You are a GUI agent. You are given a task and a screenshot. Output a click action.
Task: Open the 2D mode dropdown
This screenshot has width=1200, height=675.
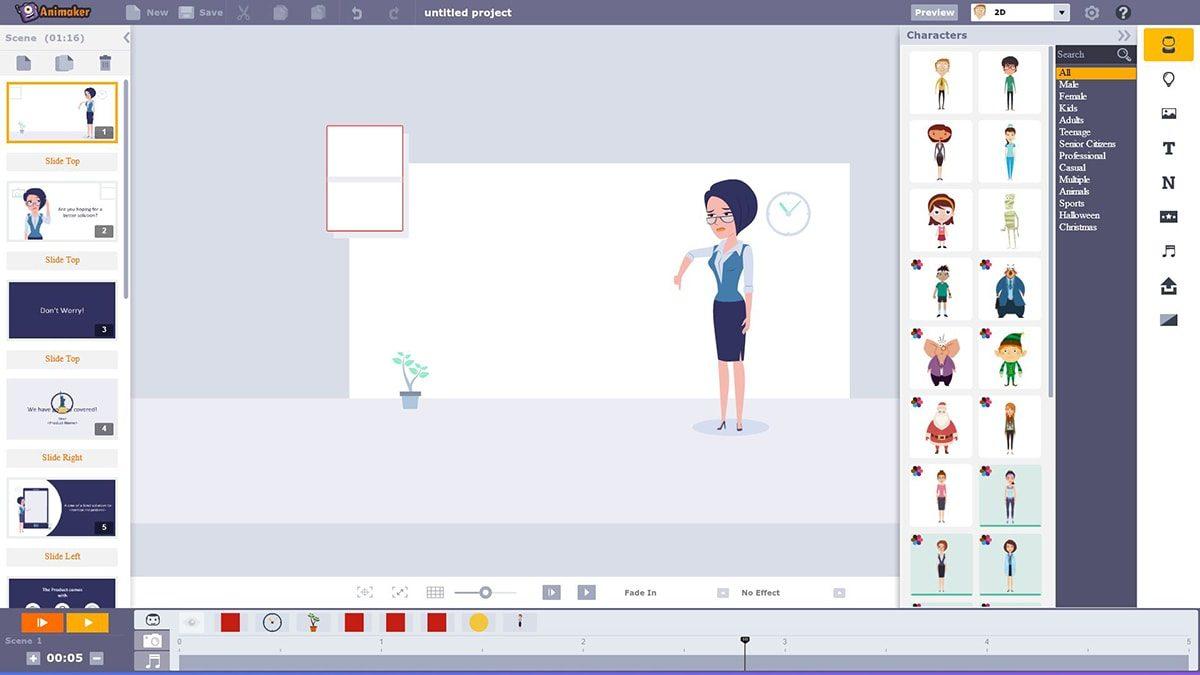(1019, 12)
